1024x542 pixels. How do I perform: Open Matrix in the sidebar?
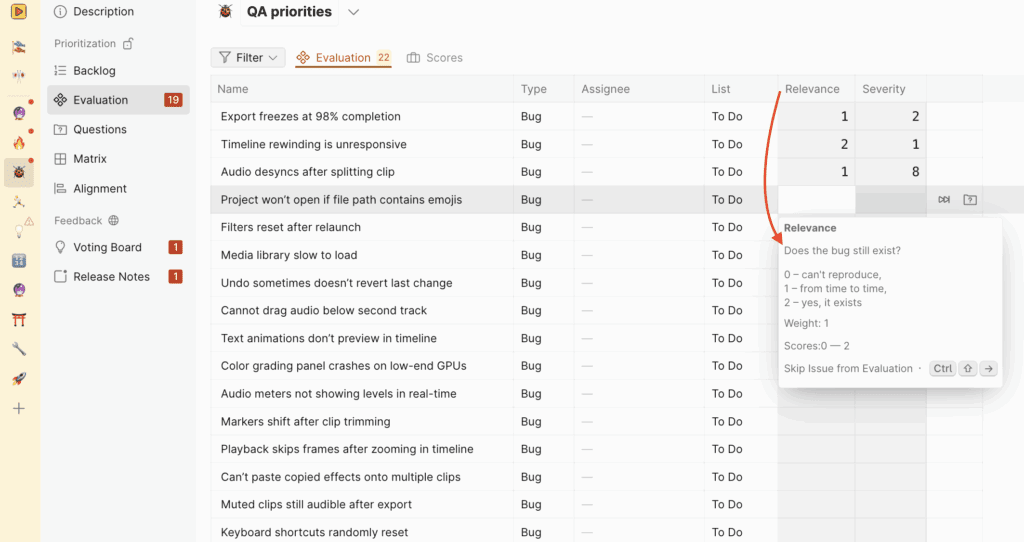(x=90, y=159)
